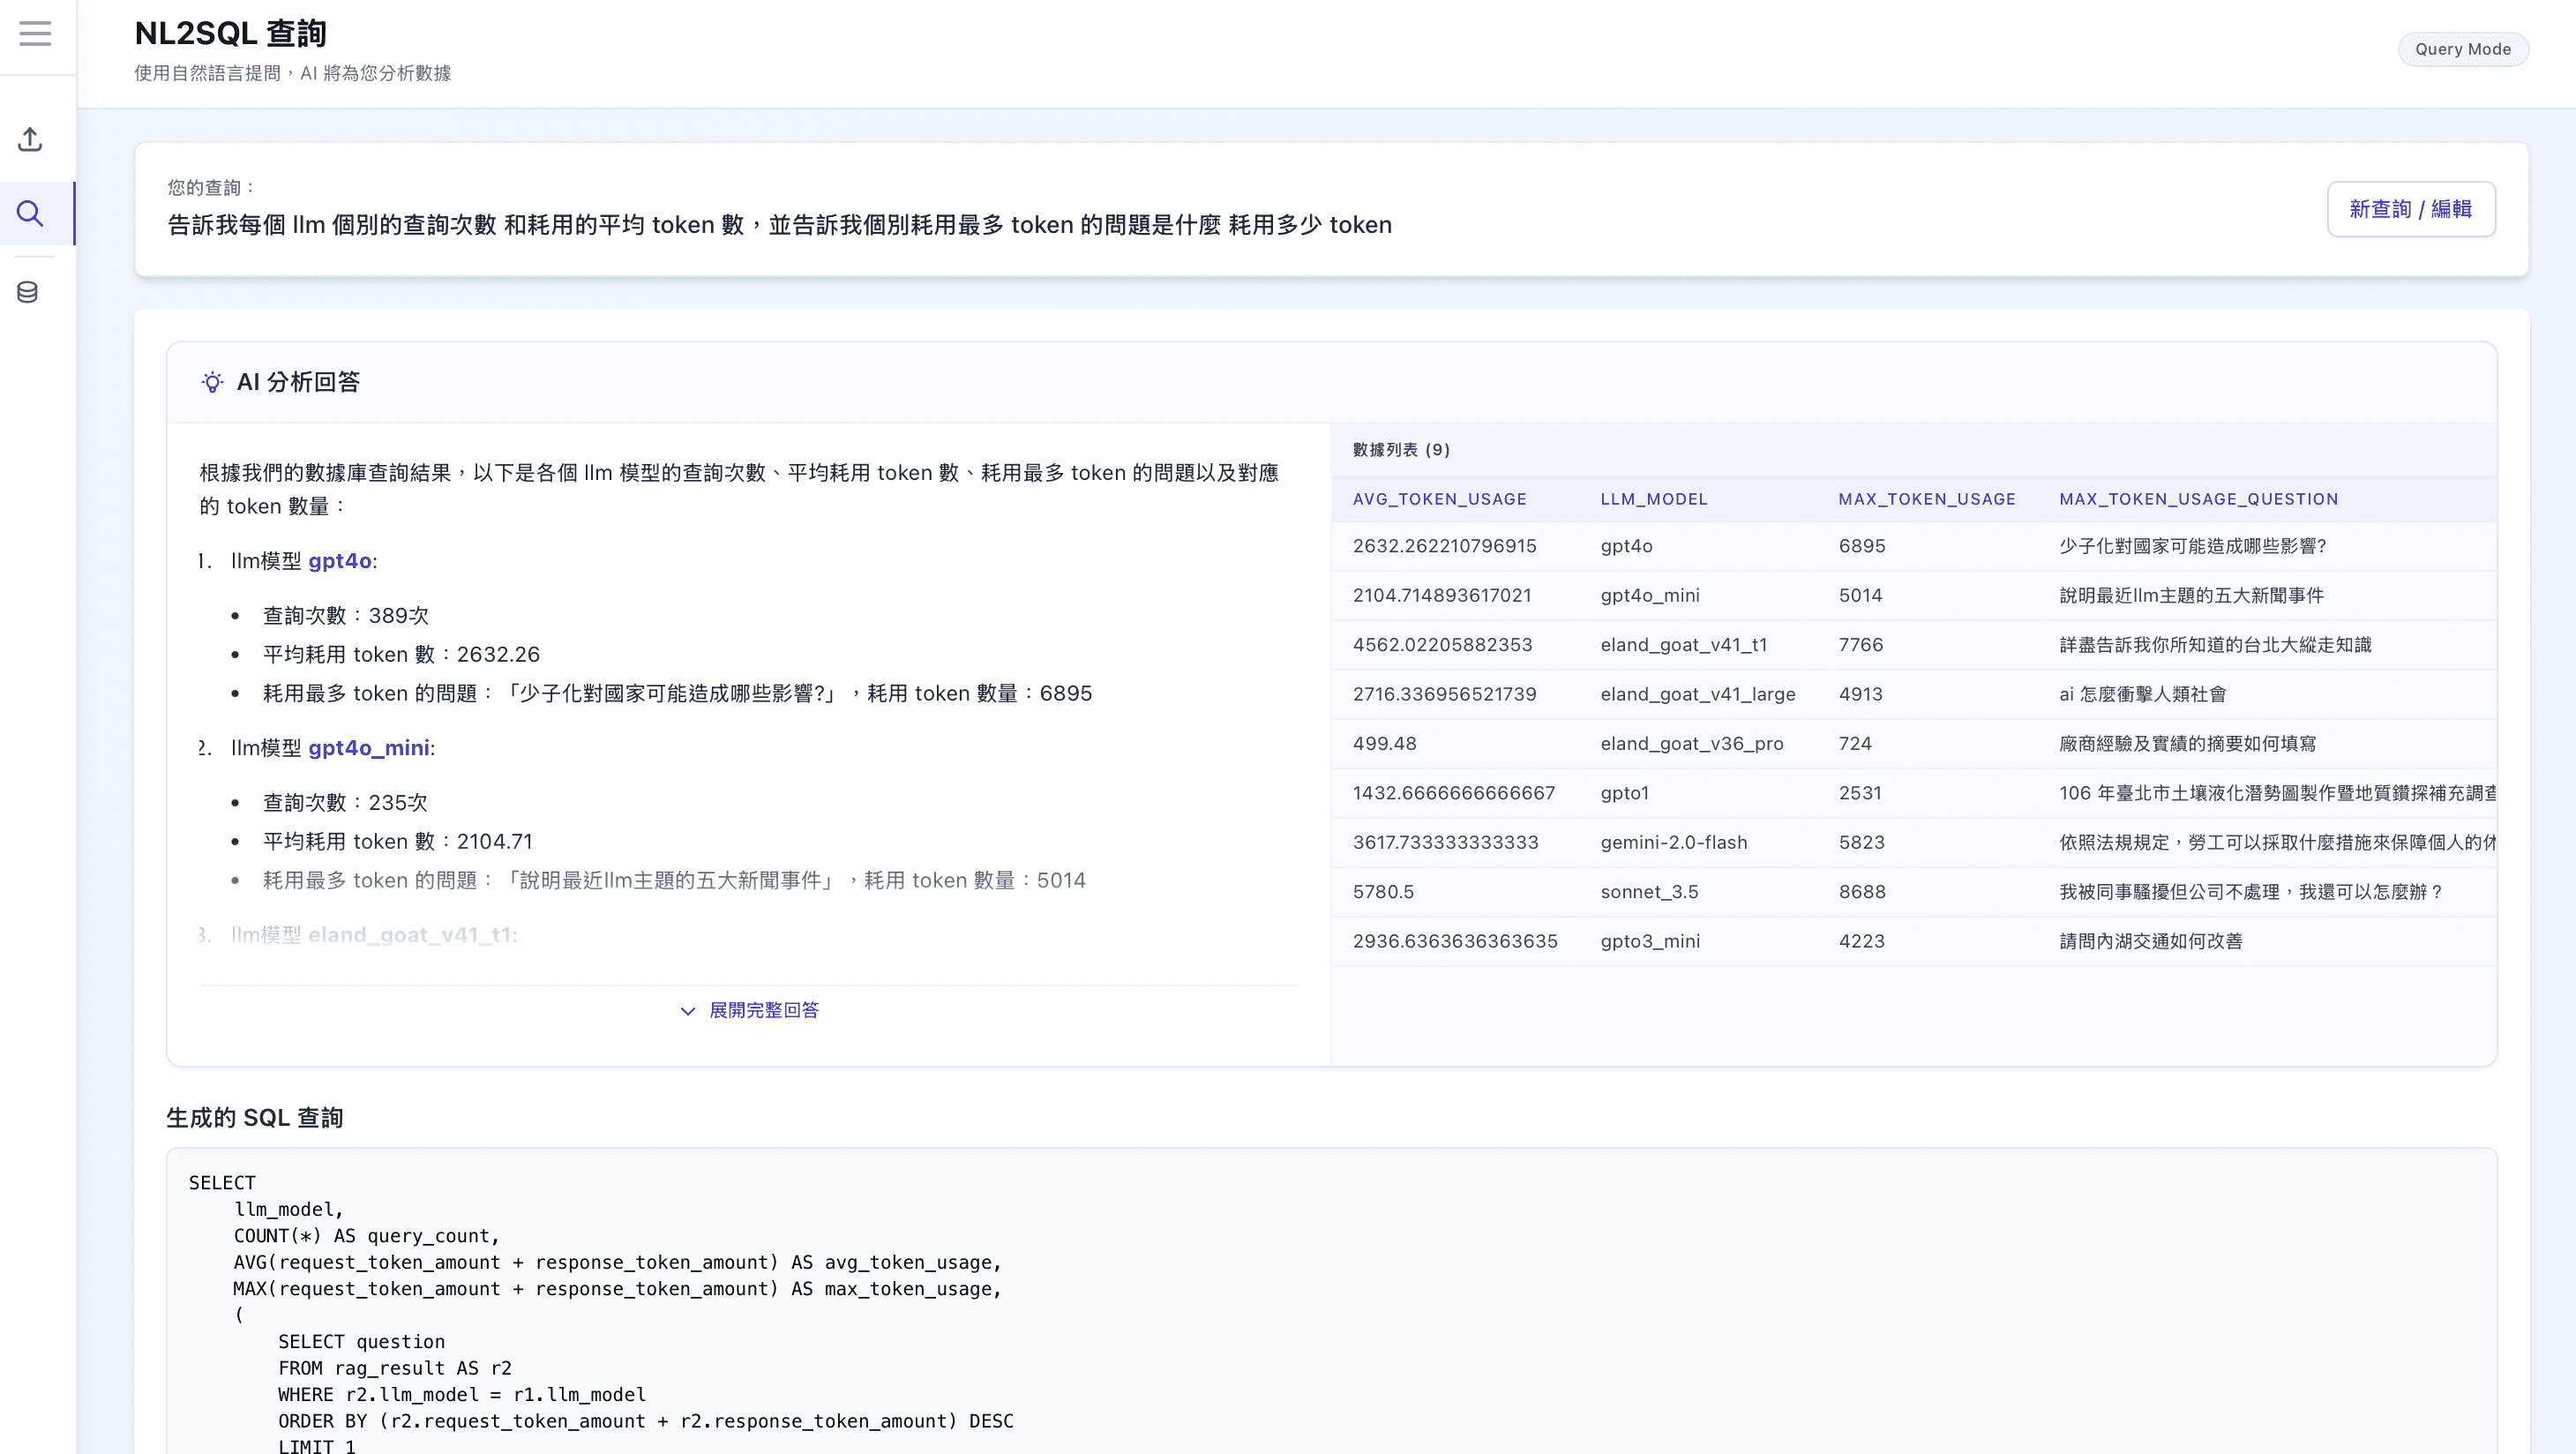The image size is (2576, 1454).
Task: Click the lightbulb icon beside AI 分析回答
Action: [x=212, y=382]
